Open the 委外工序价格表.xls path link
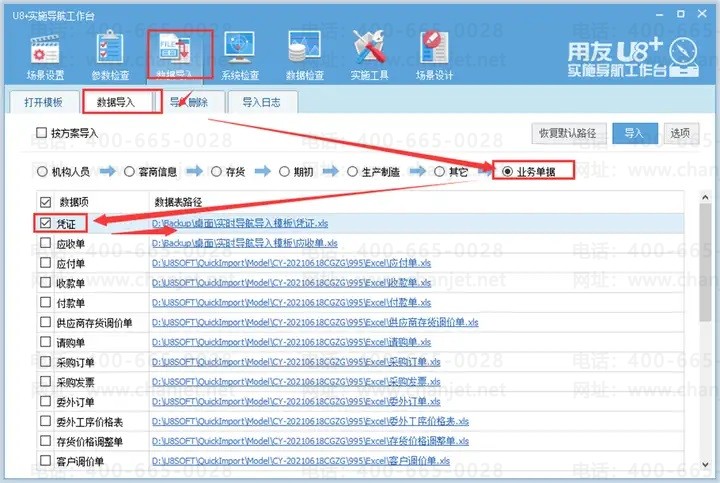 click(x=310, y=421)
